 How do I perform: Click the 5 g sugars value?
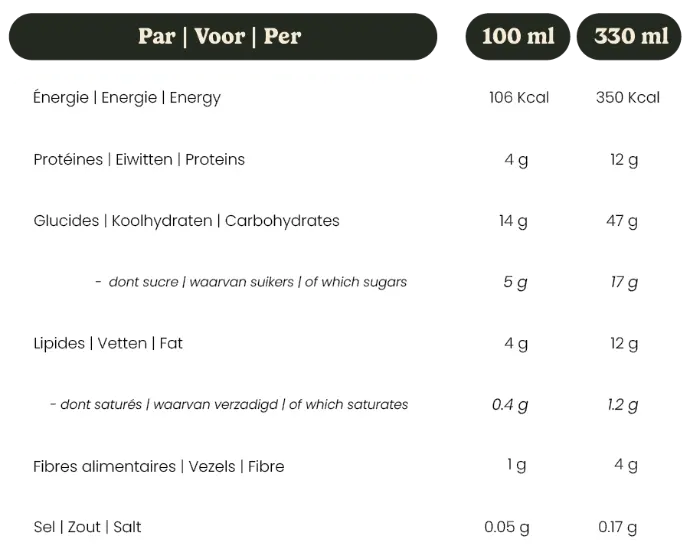[515, 282]
